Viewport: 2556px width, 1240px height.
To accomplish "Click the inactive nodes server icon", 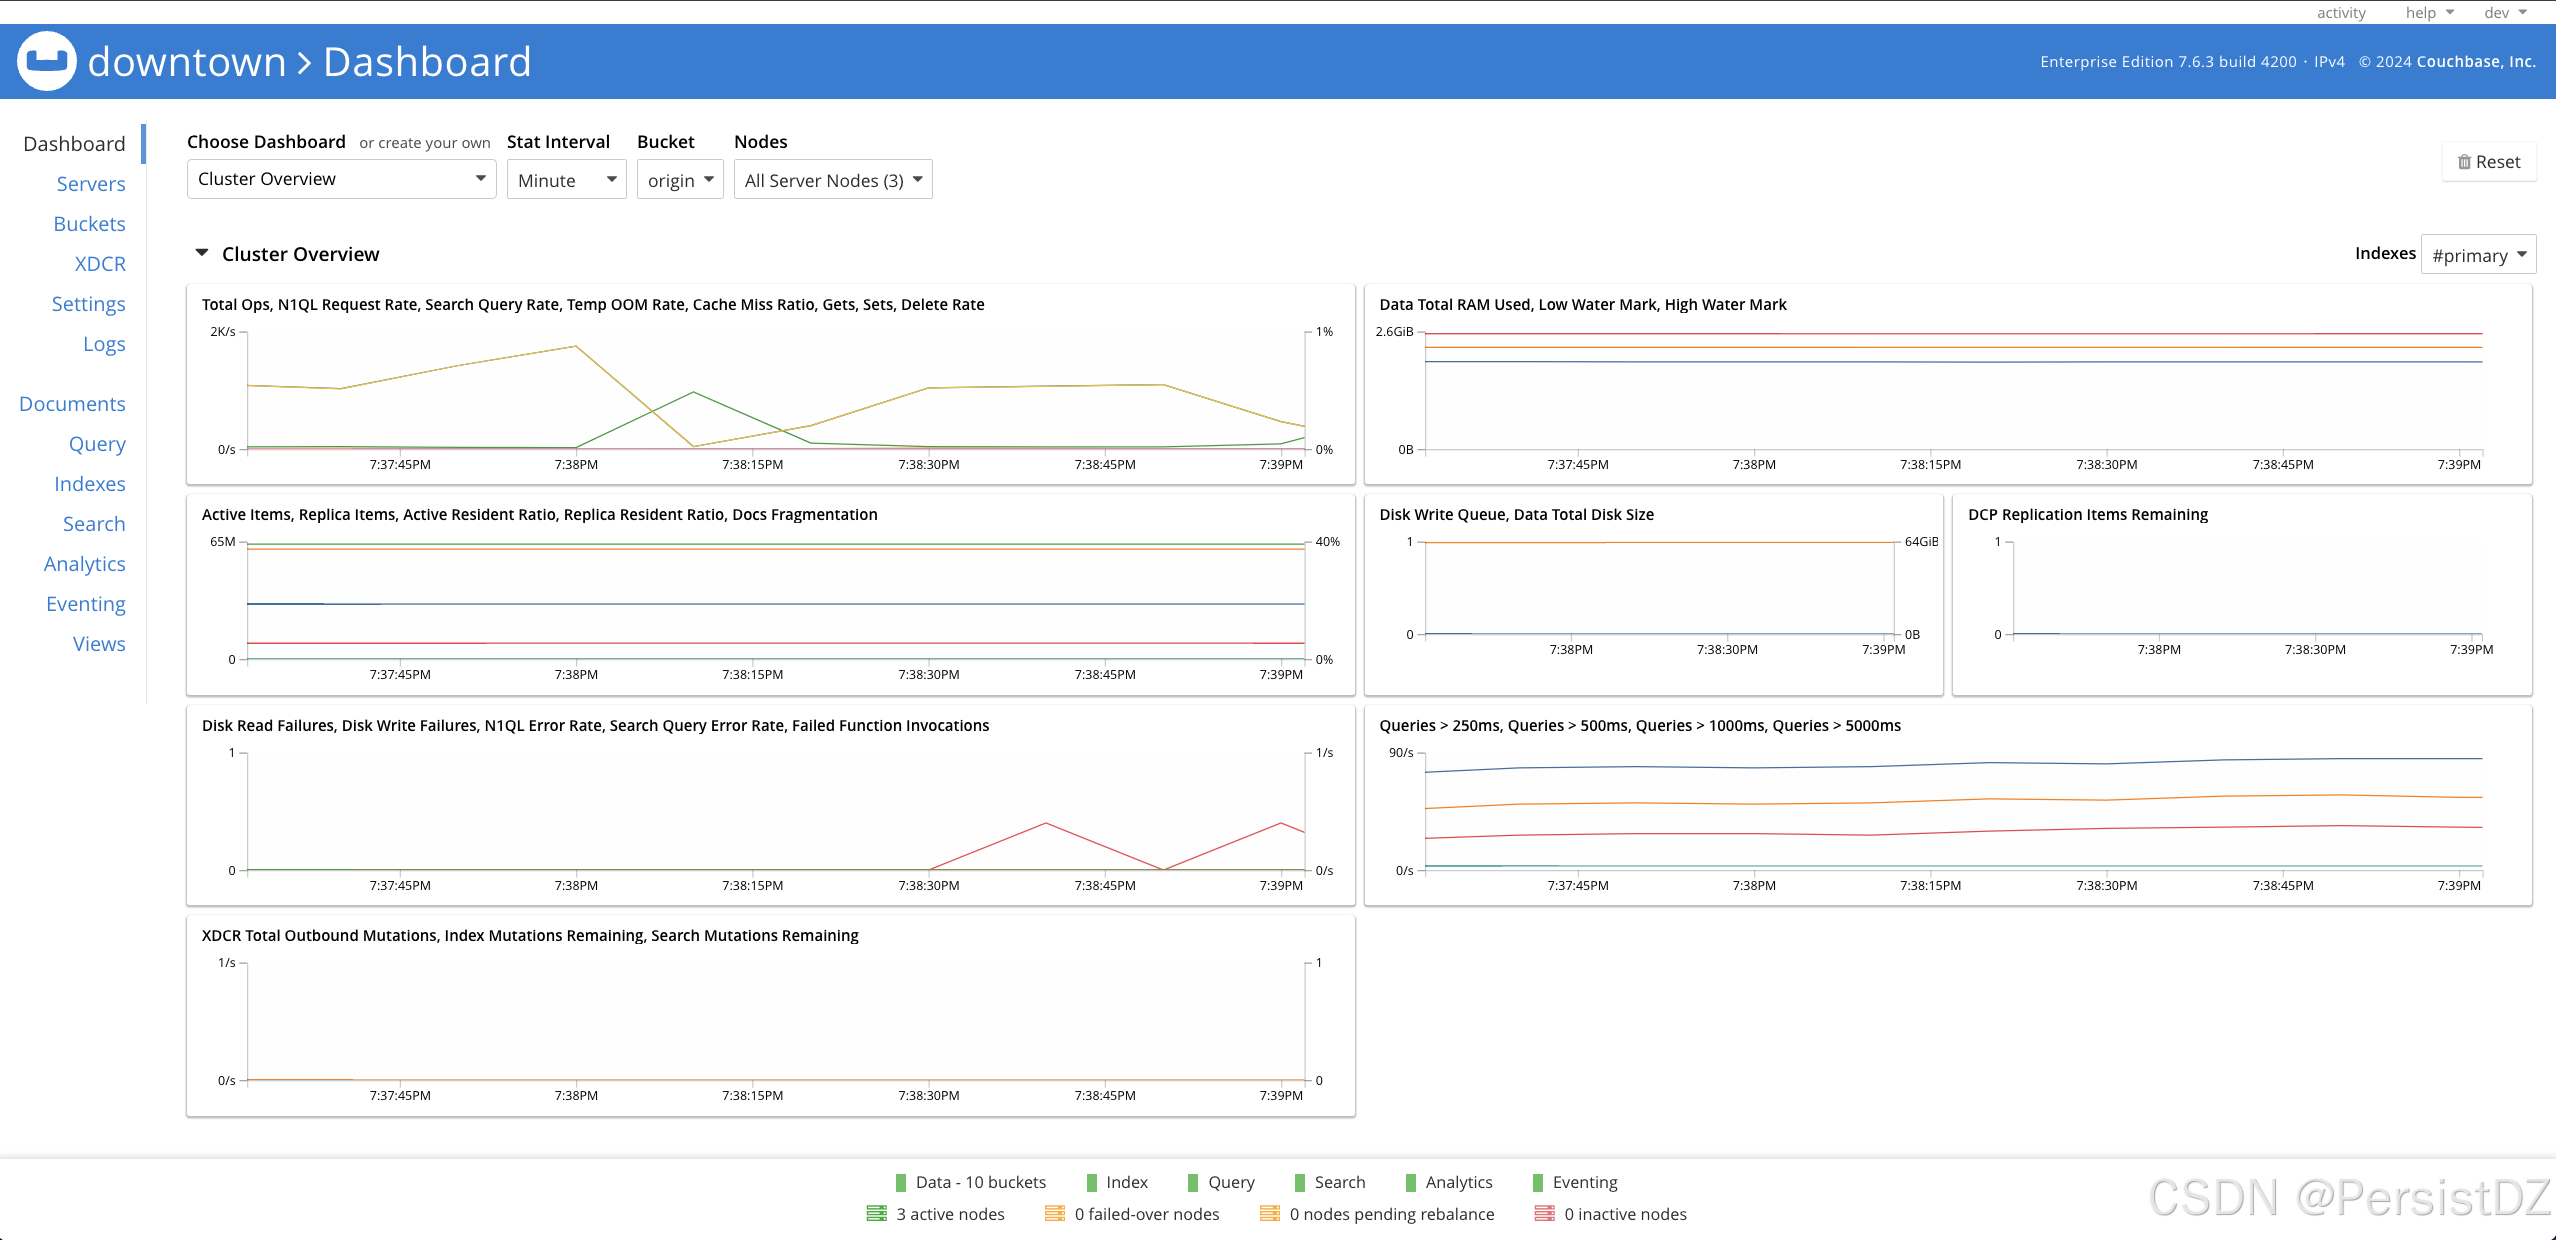I will (x=1545, y=1214).
